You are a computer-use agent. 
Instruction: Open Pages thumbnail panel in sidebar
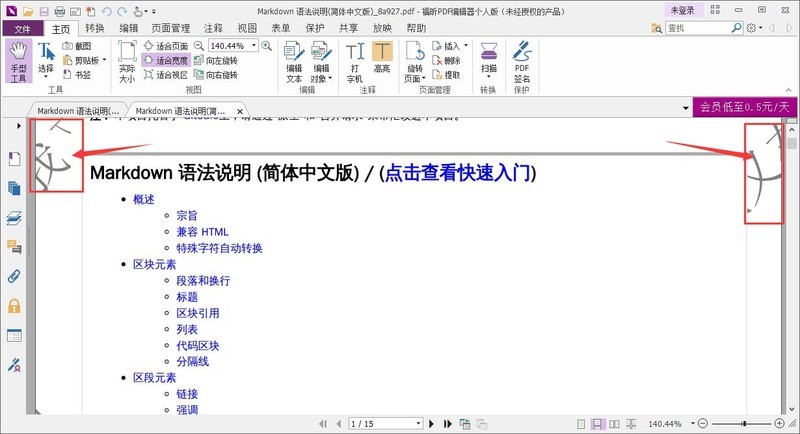pos(14,188)
